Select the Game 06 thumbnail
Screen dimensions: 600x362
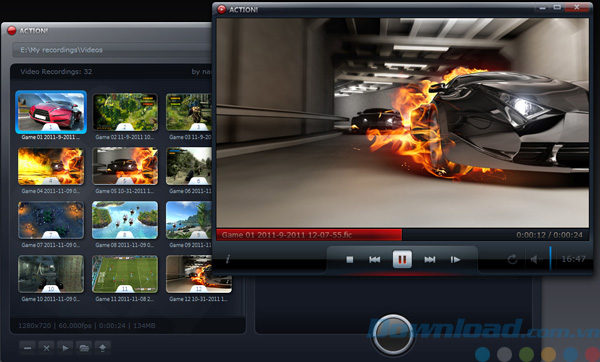[189, 166]
